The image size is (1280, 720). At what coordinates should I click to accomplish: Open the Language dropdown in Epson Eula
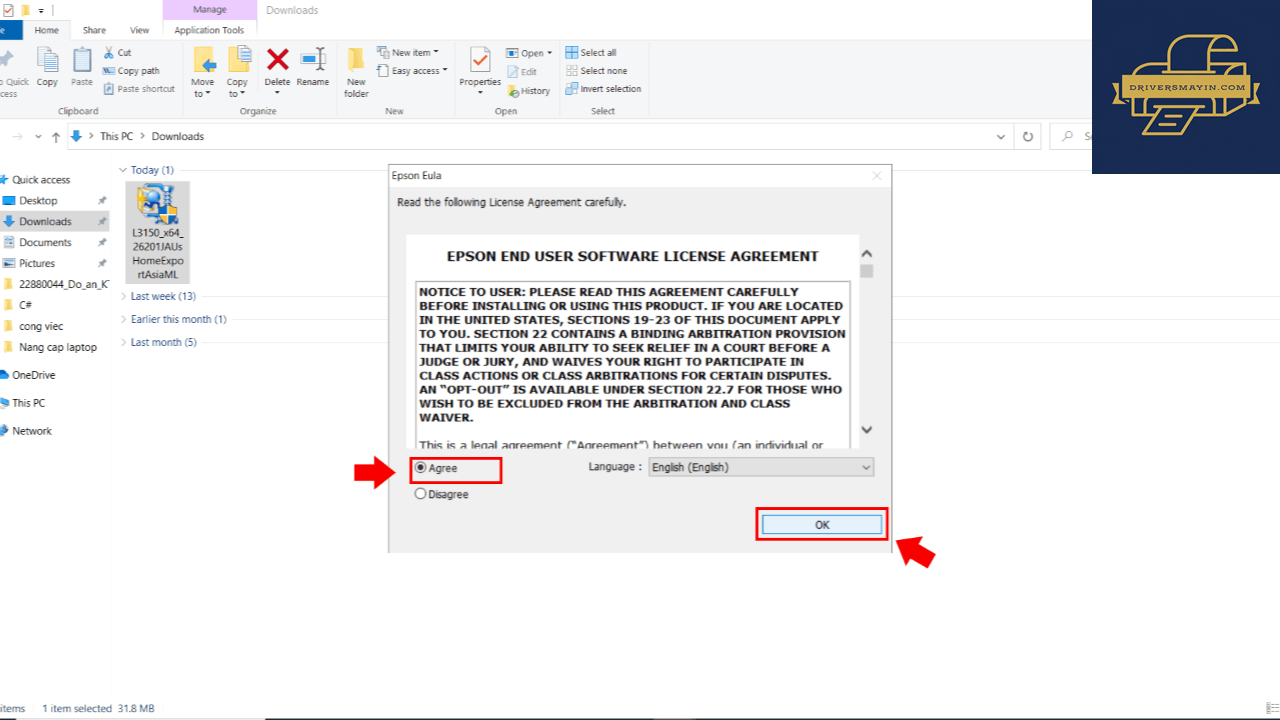(x=761, y=467)
